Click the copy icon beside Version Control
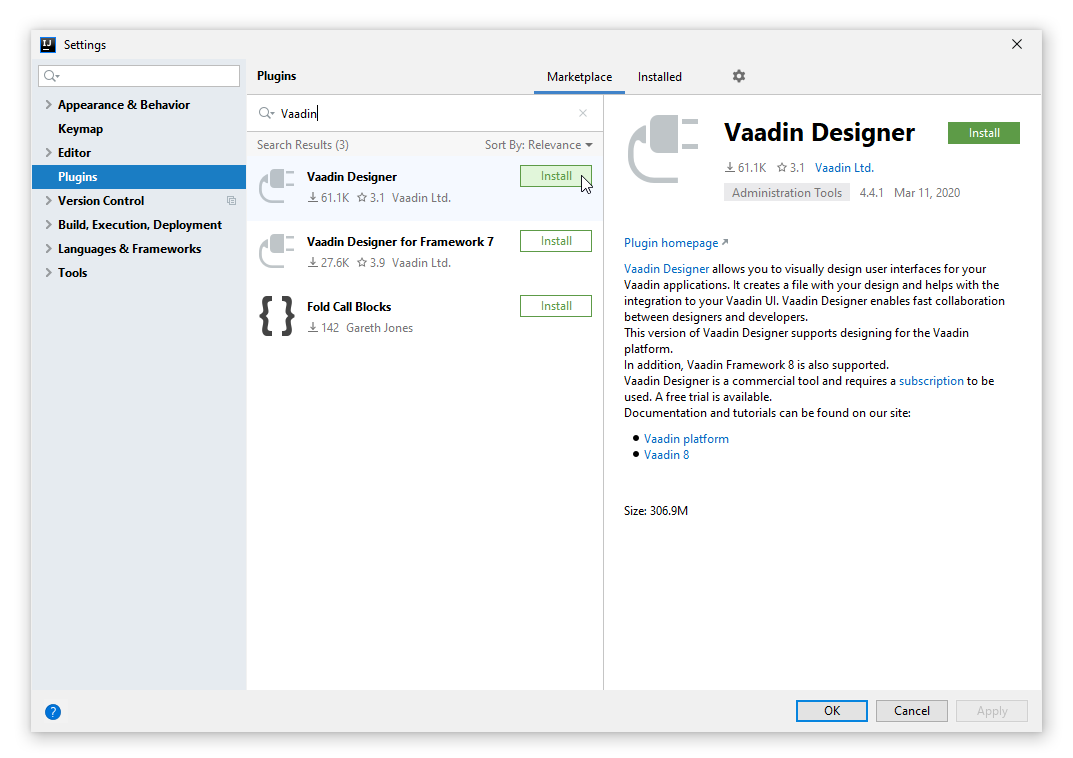 (x=231, y=200)
